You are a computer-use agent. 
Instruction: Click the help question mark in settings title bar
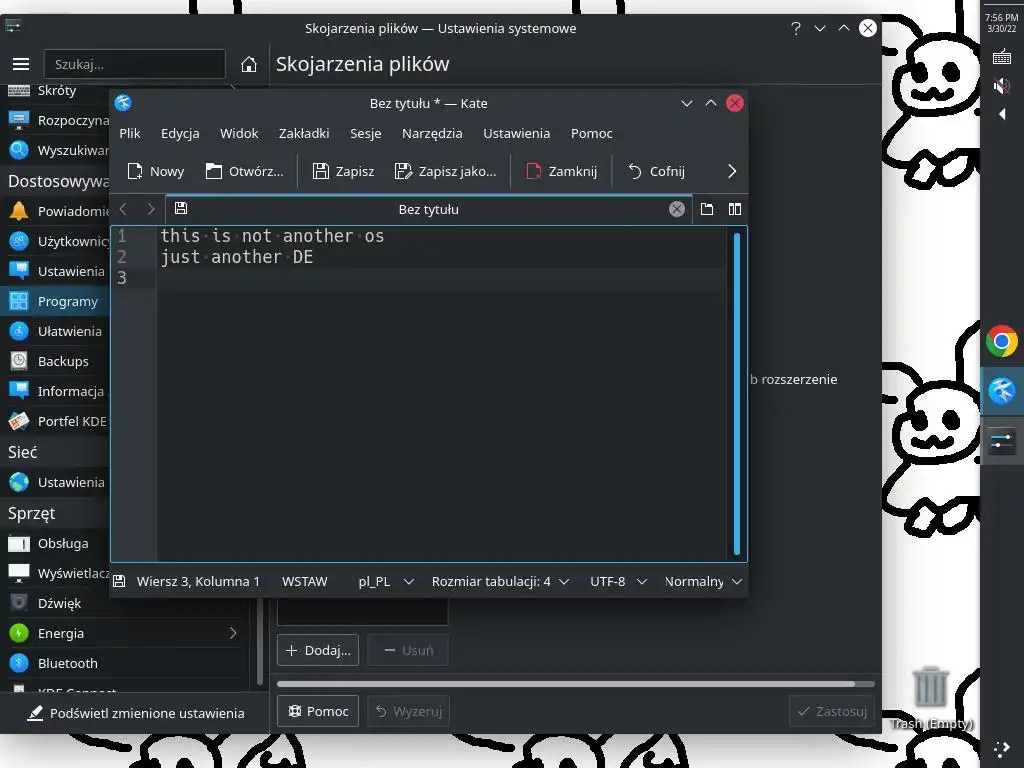[795, 28]
